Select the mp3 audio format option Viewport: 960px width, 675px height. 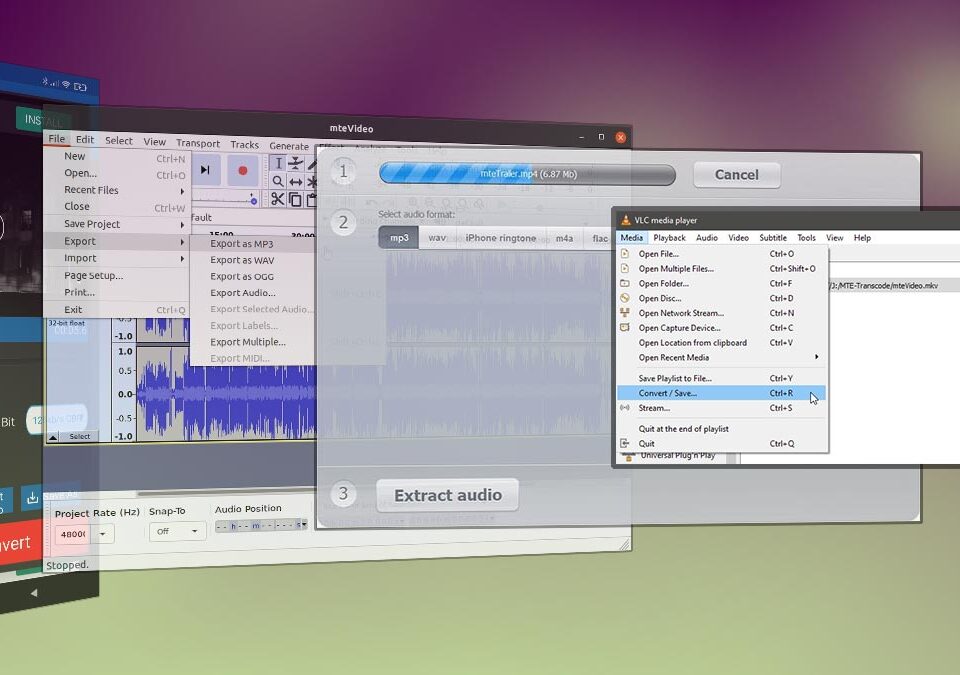coord(399,238)
